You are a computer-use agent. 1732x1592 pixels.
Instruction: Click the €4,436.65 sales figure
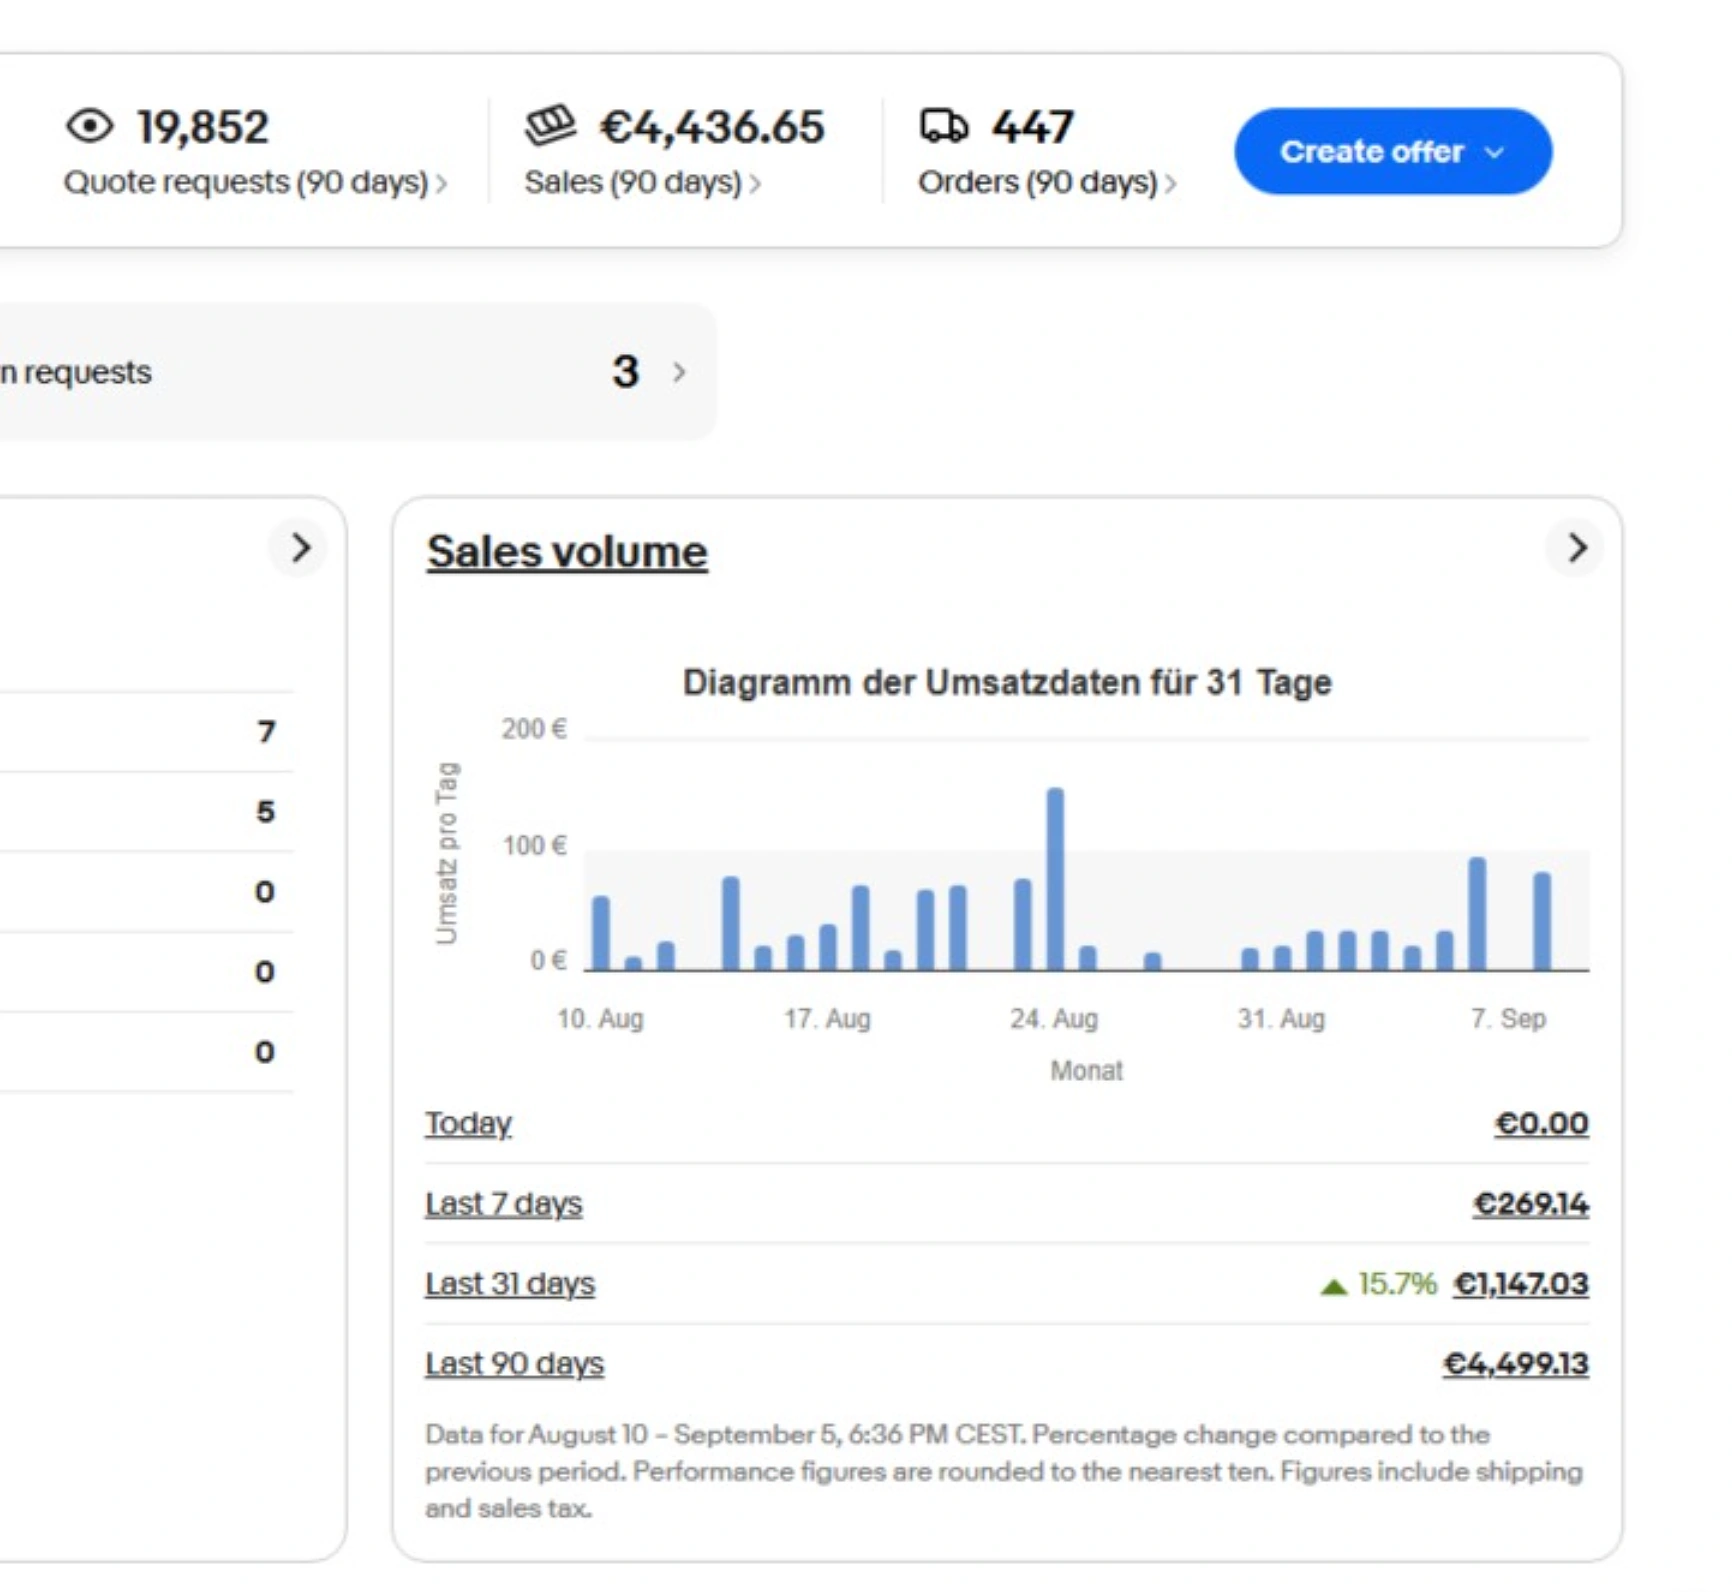pyautogui.click(x=712, y=127)
